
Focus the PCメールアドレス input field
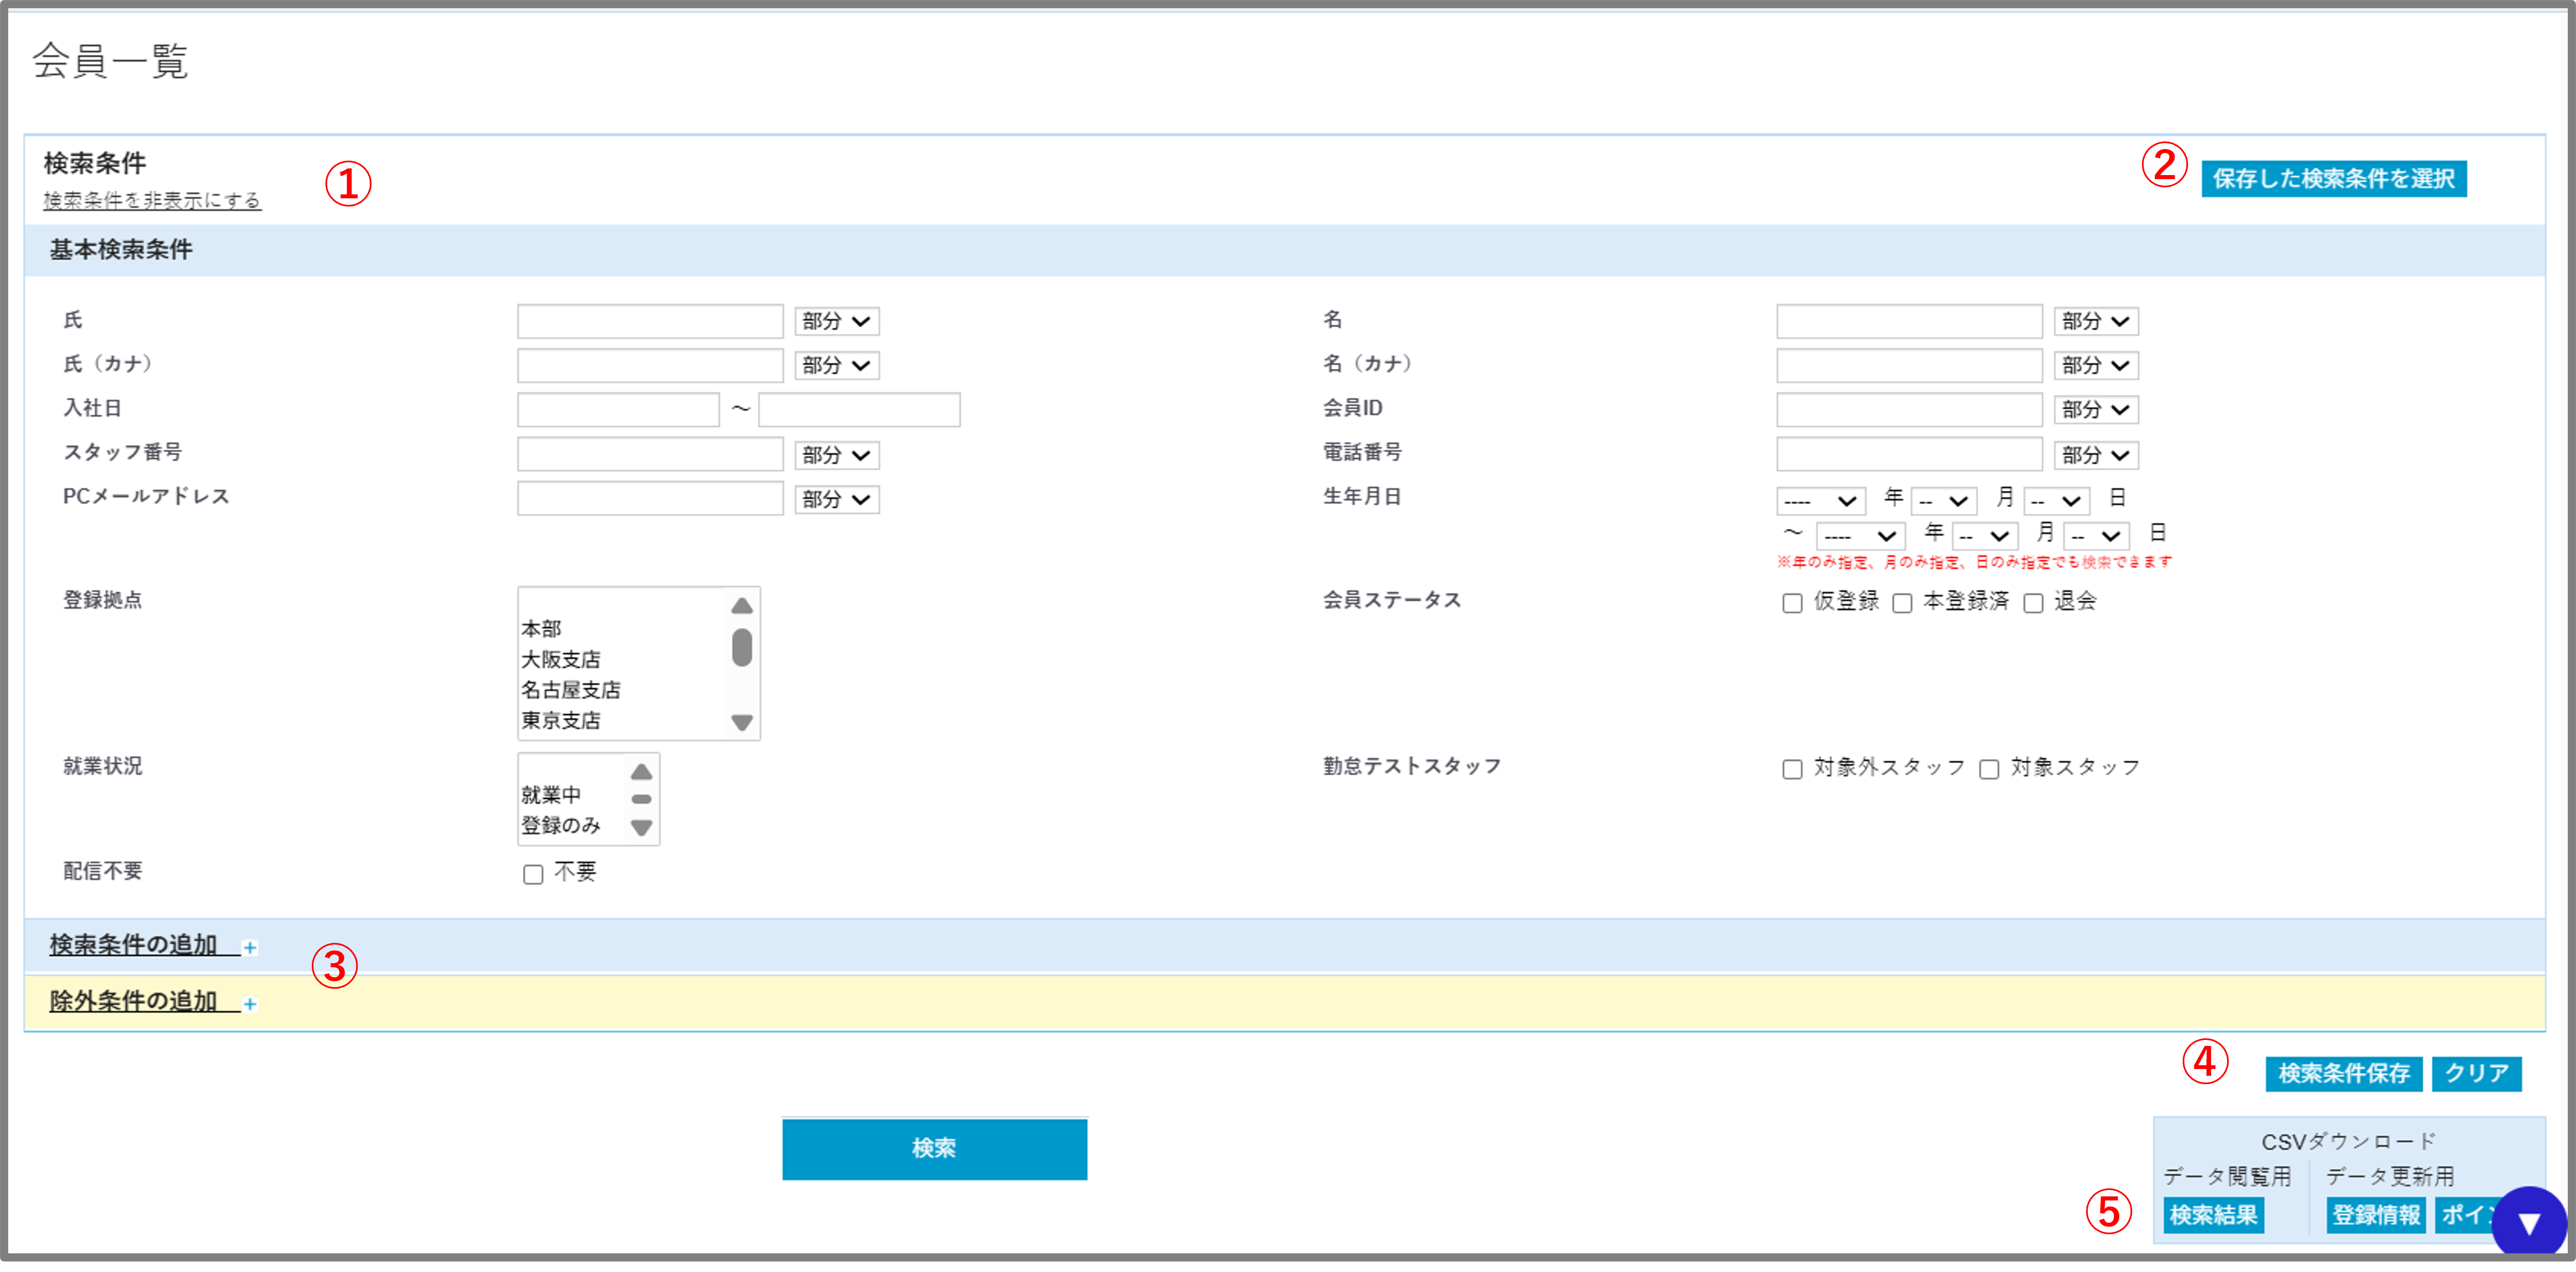[x=650, y=499]
